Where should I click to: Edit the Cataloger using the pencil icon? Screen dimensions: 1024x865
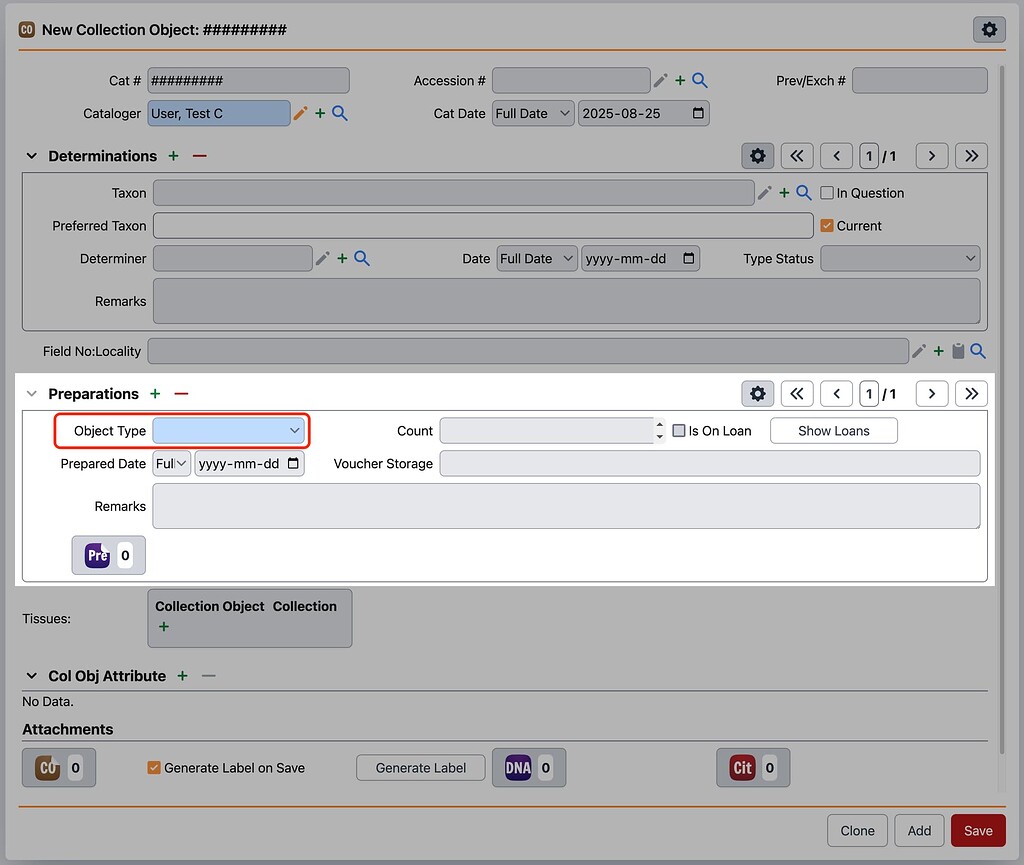coord(301,113)
